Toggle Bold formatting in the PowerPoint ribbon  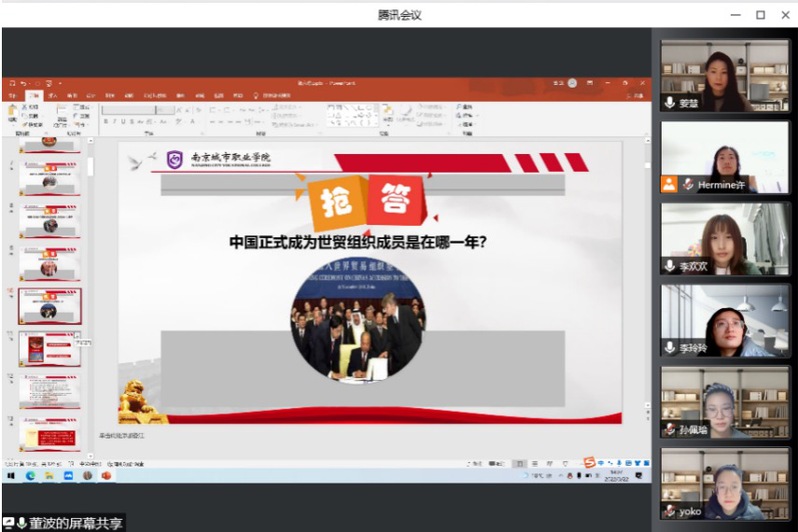pos(105,122)
